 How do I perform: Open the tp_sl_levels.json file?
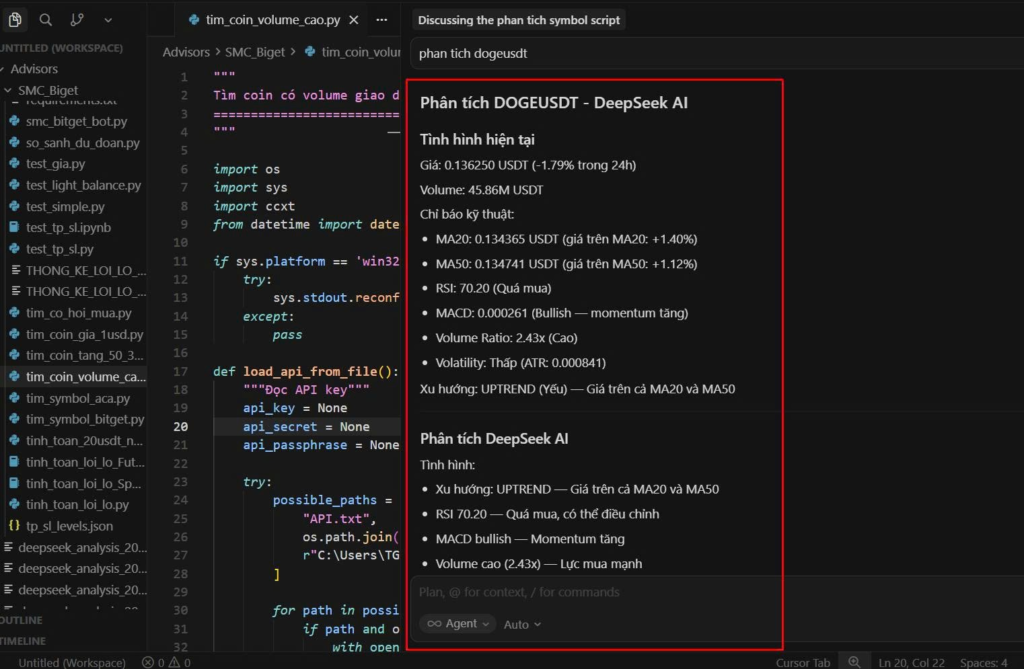(x=69, y=526)
